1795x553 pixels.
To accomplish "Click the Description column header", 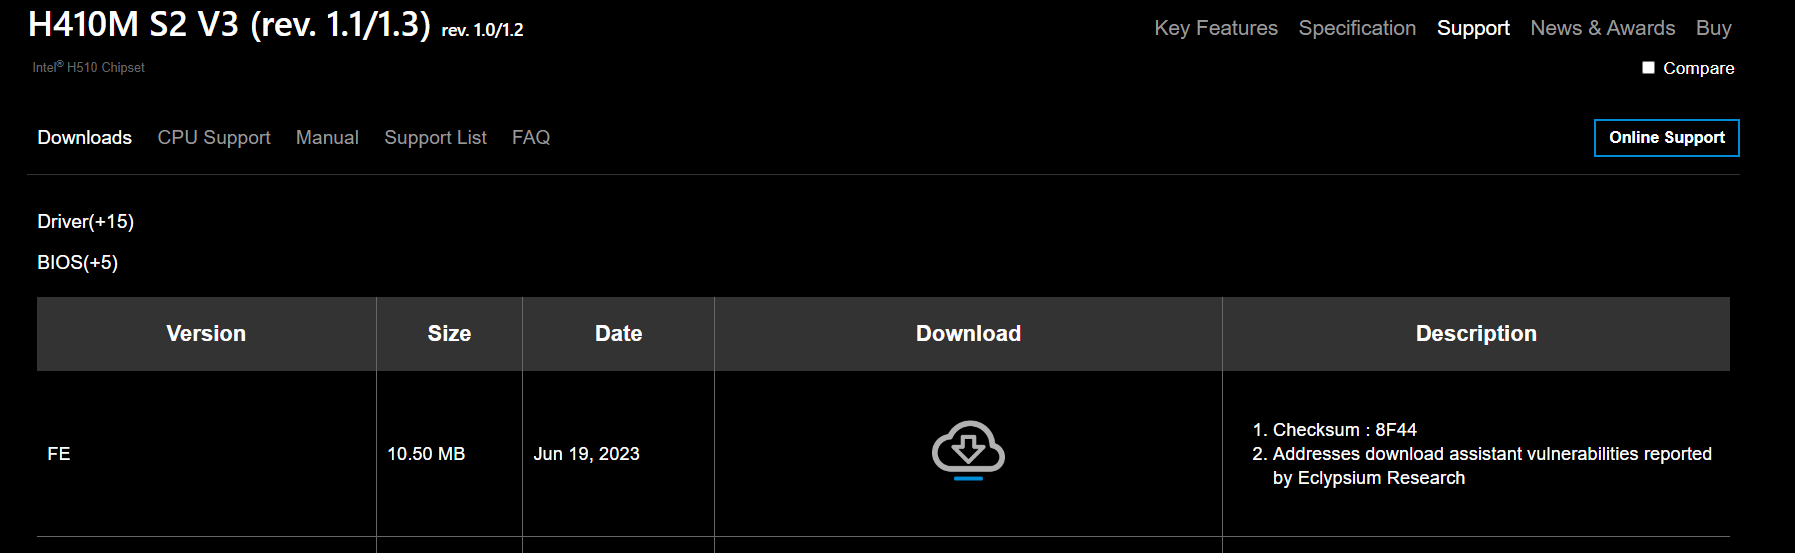I will click(x=1476, y=334).
